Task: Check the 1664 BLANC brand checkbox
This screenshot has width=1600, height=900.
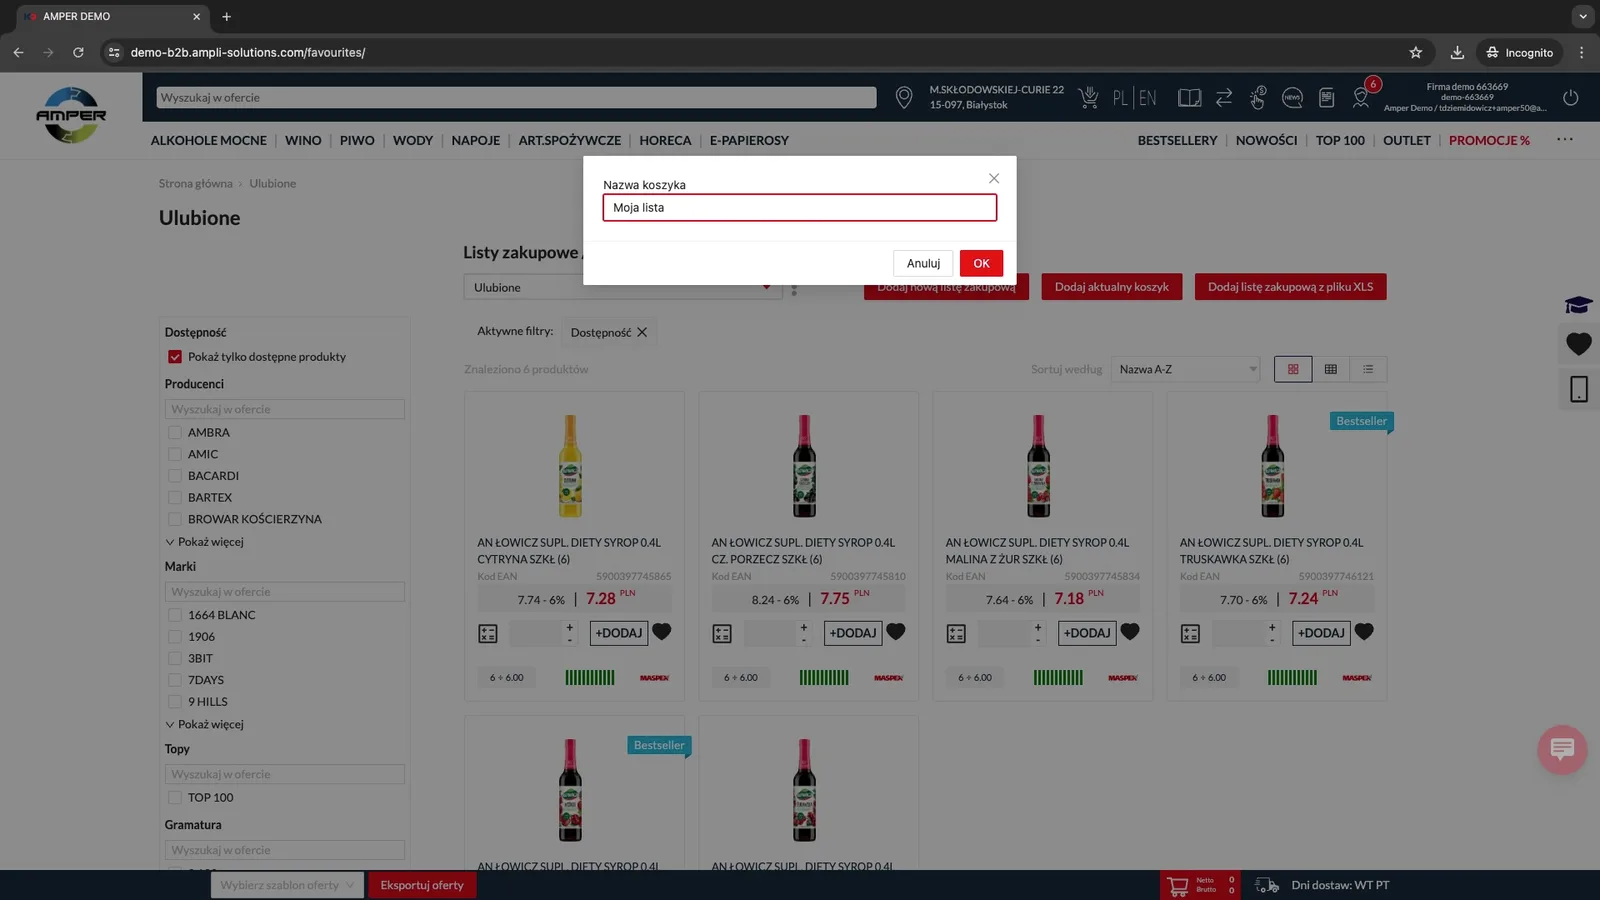Action: tap(175, 615)
